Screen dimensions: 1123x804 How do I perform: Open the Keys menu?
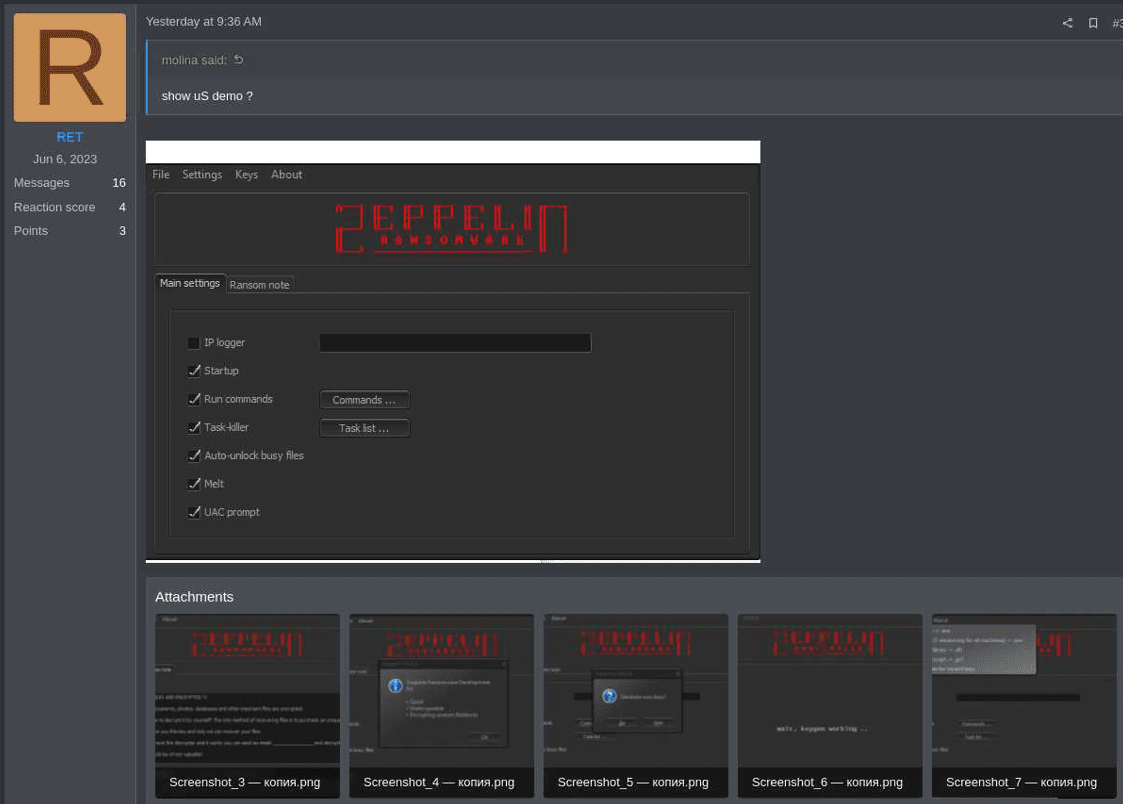[x=246, y=174]
